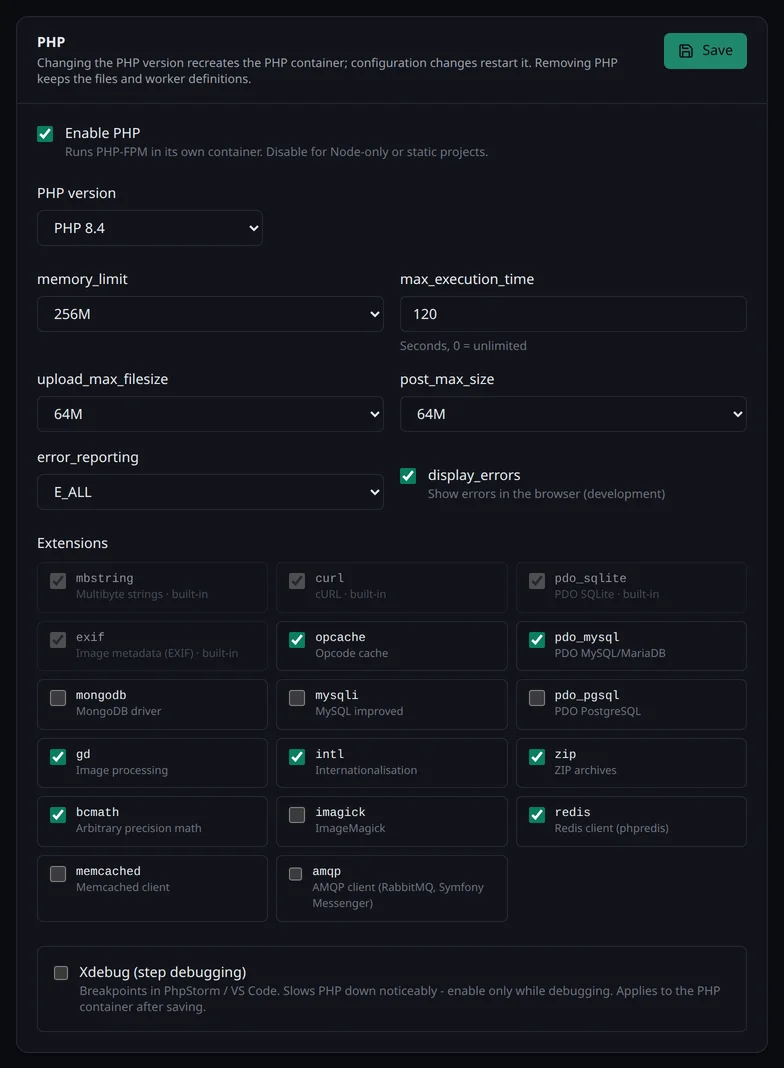784x1068 pixels.
Task: Open the upload_max_filesize dropdown
Action: point(210,414)
